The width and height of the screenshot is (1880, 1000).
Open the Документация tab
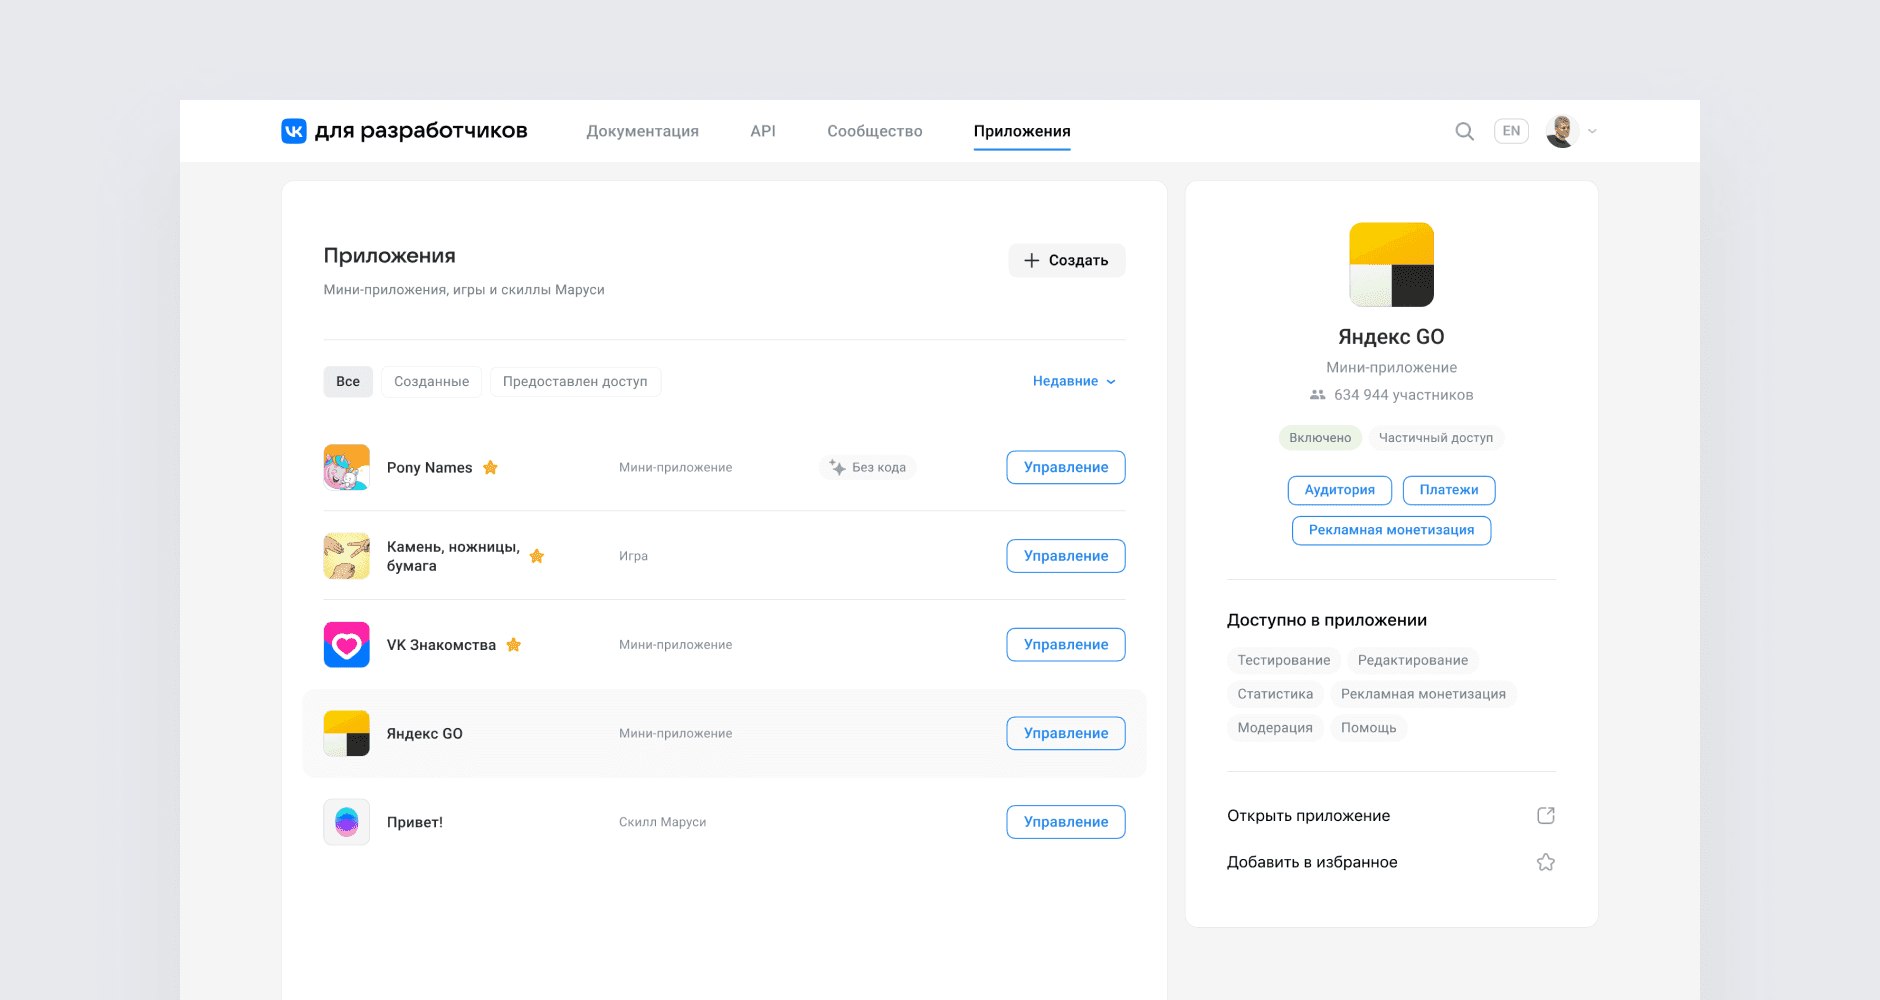[642, 131]
